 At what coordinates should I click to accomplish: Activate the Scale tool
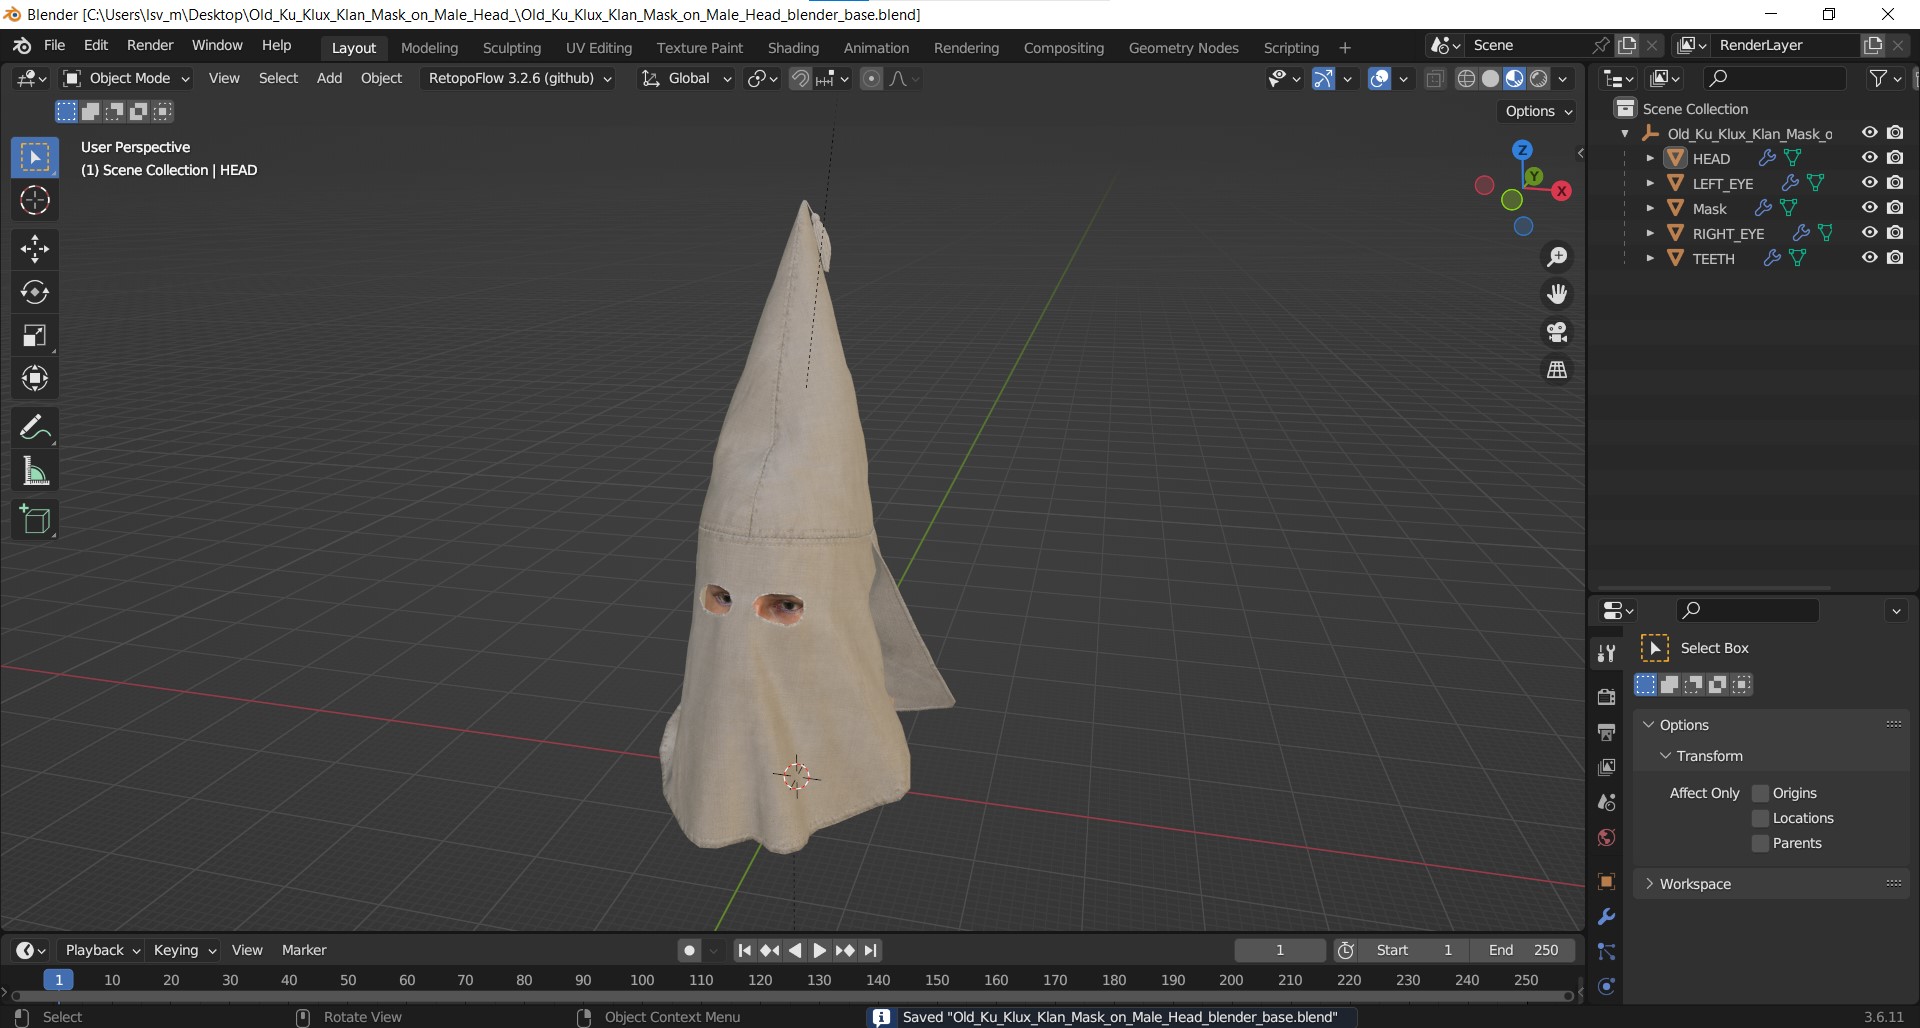35,335
